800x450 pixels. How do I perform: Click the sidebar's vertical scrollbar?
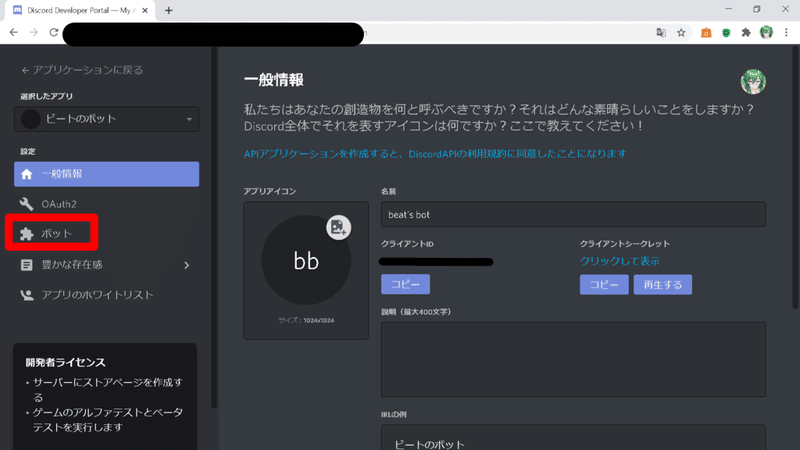tap(214, 227)
